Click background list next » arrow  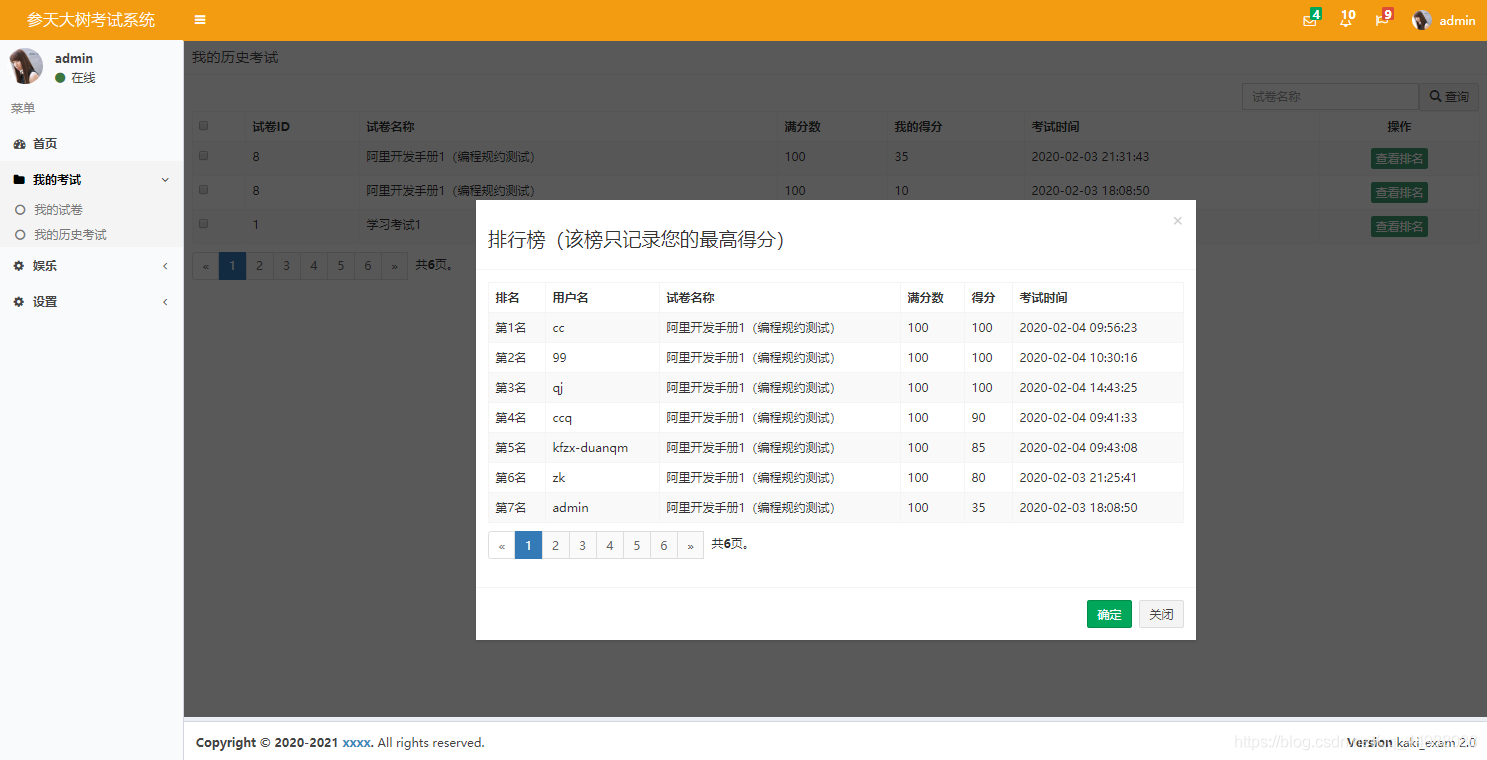394,265
